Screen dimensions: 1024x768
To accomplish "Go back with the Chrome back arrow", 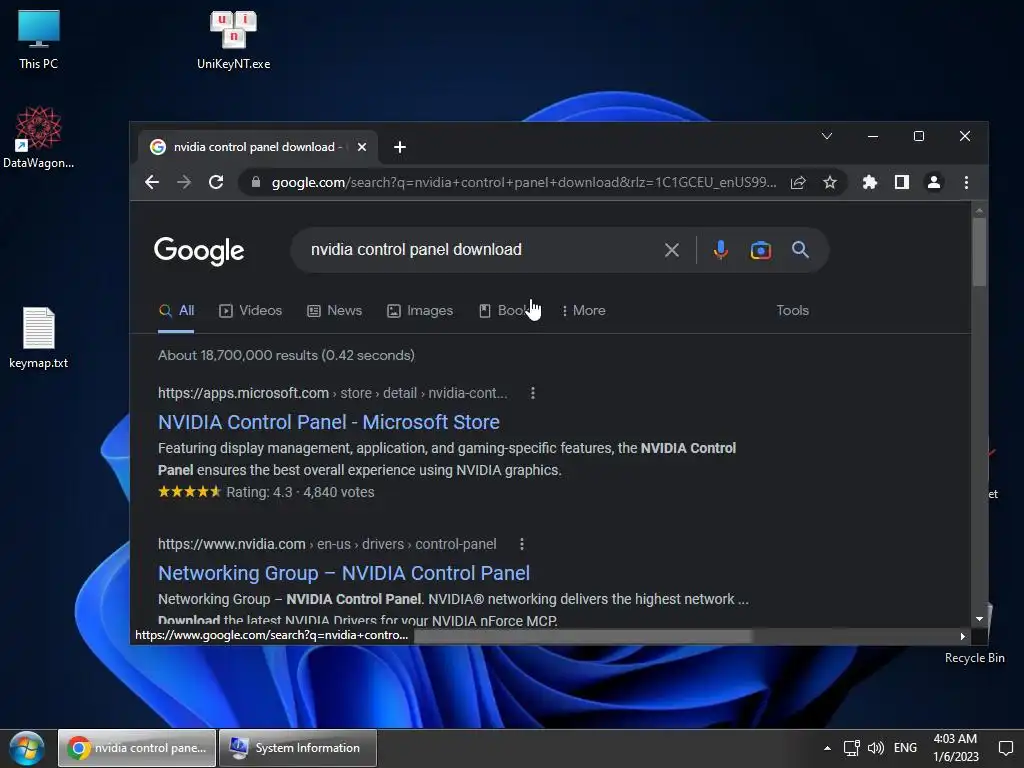I will [x=152, y=182].
